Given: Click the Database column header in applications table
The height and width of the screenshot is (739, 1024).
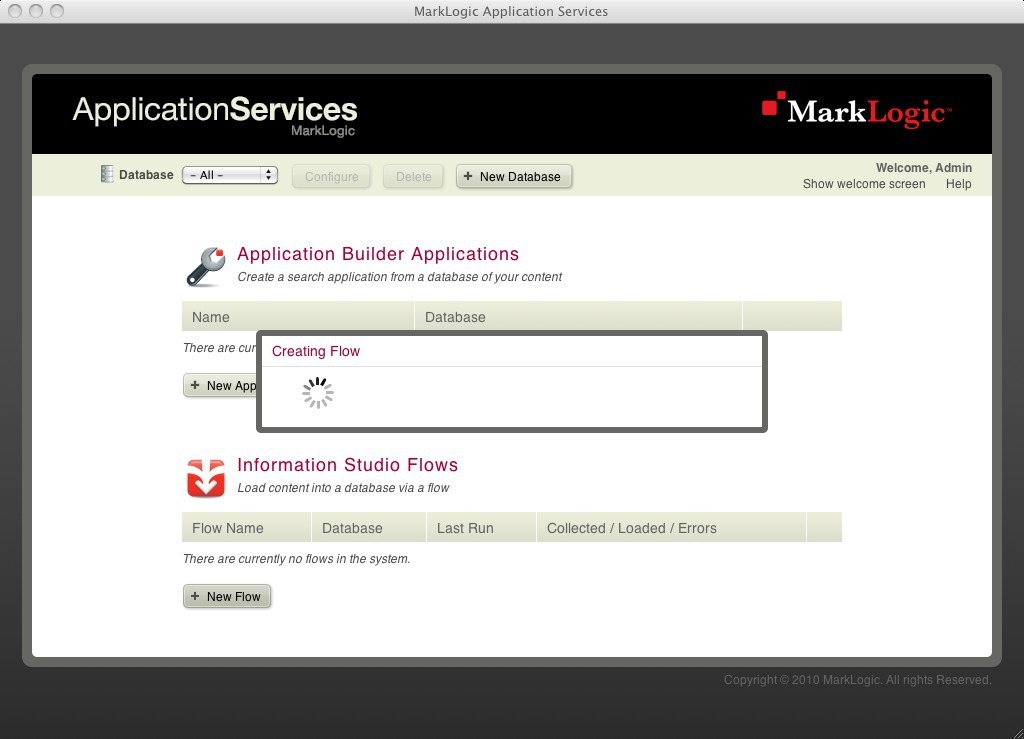Looking at the screenshot, I should [579, 317].
